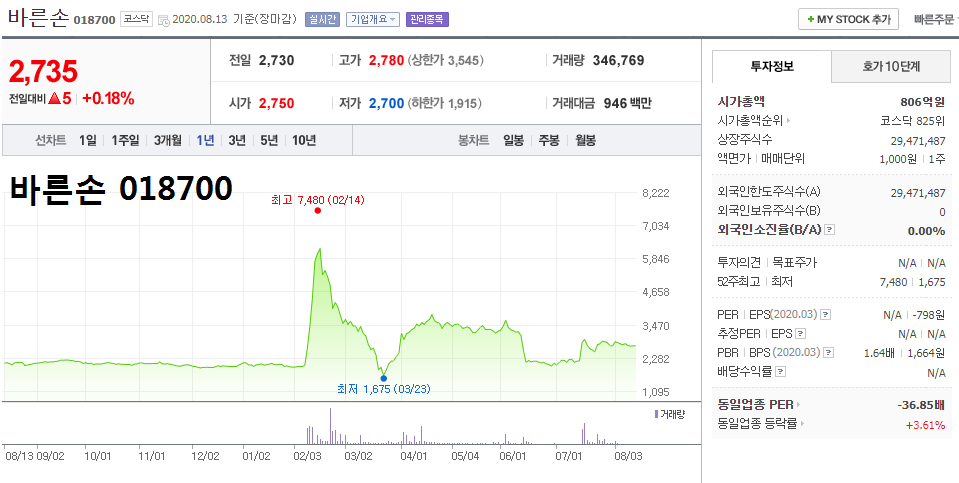The height and width of the screenshot is (483, 959).
Task: Open the 빠른주문 menu
Action: point(936,20)
